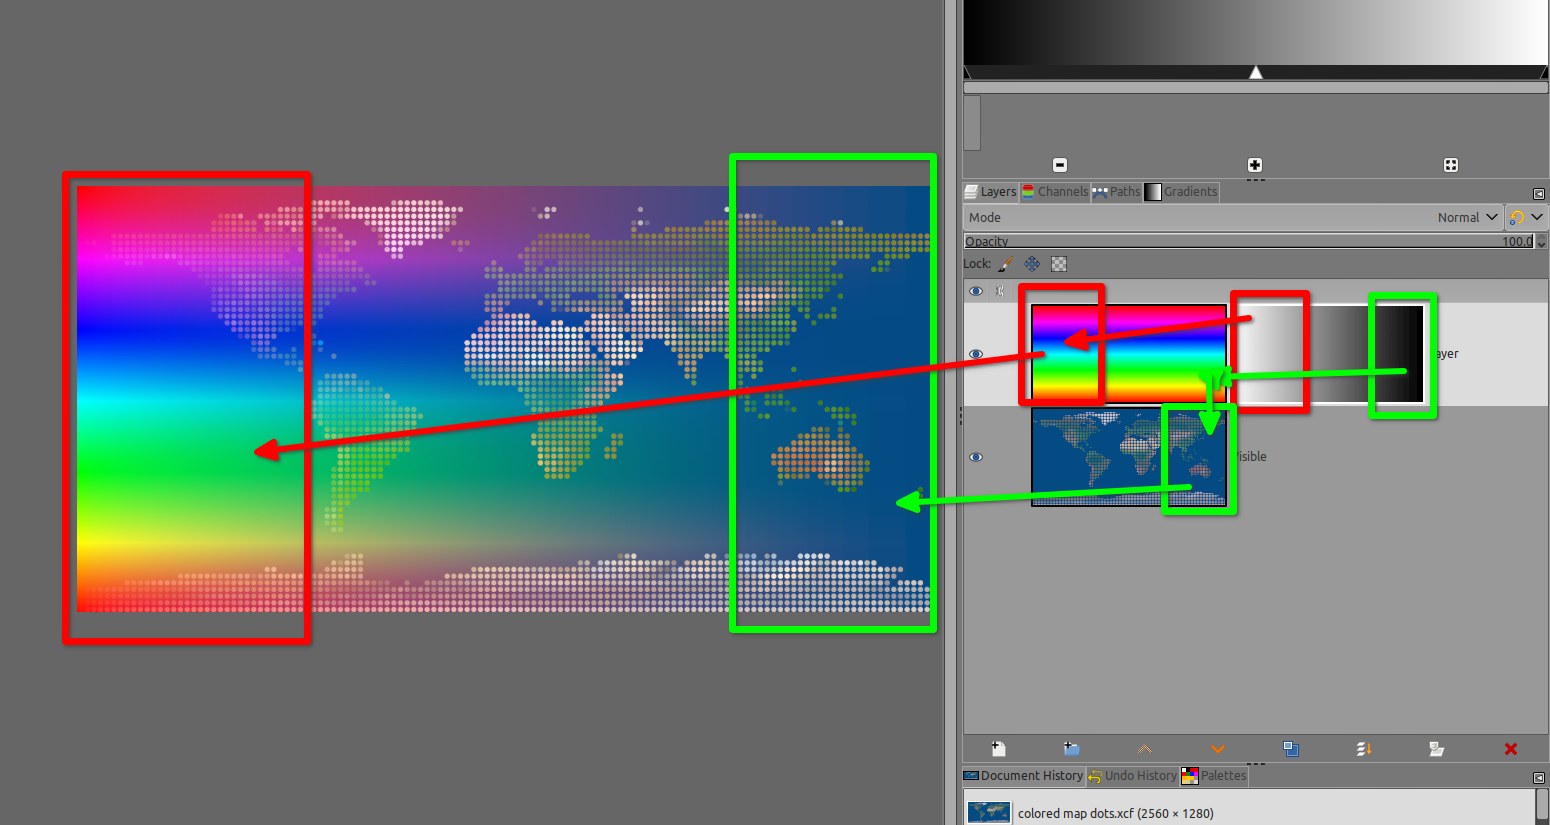Create a new layer group
Viewport: 1550px width, 825px height.
[1071, 749]
